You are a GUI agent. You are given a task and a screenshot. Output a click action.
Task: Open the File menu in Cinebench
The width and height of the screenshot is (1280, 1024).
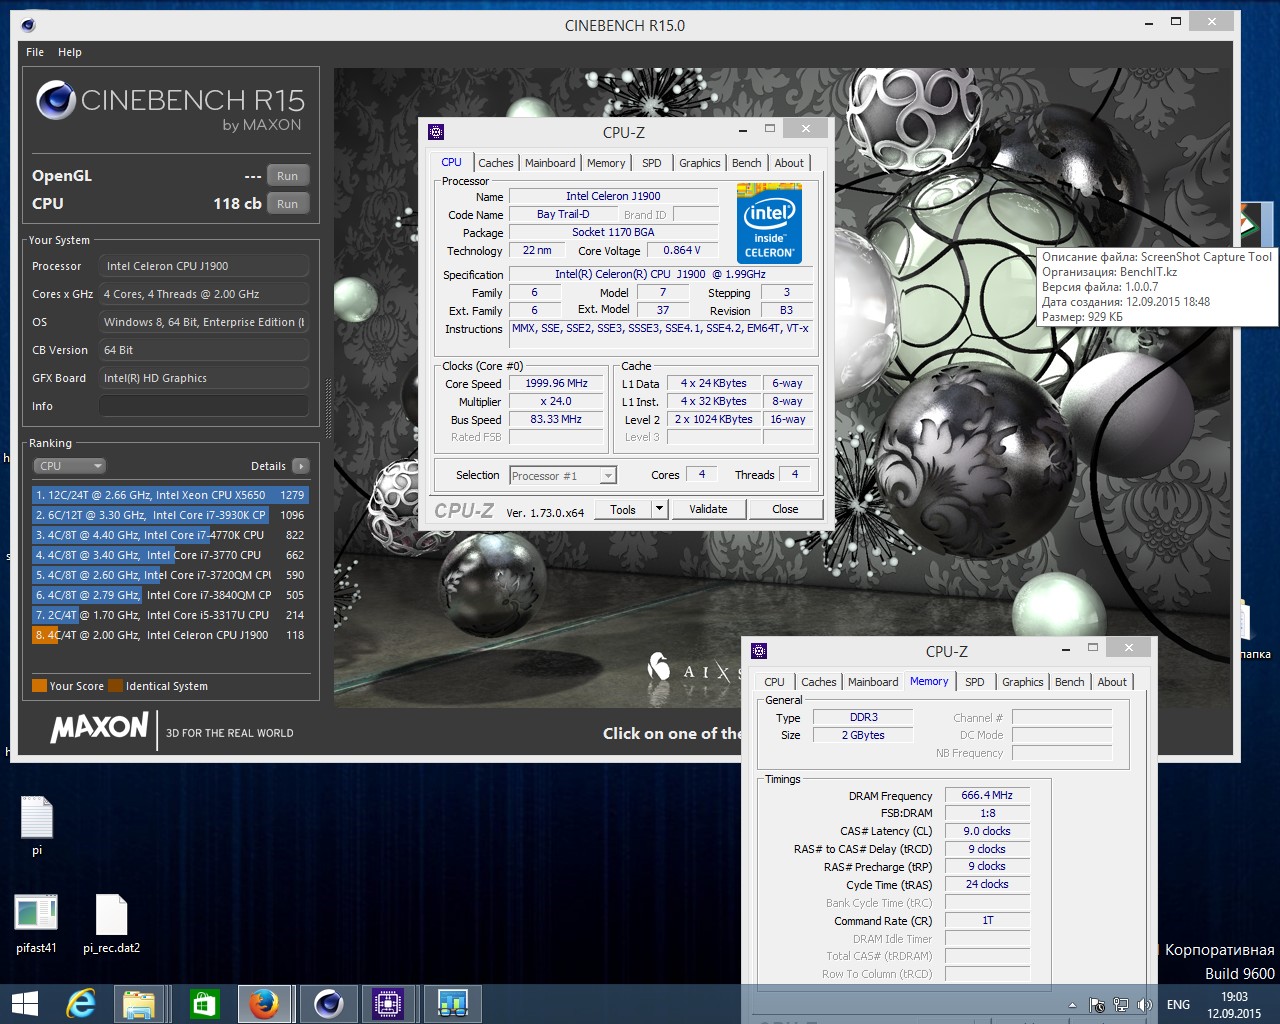pyautogui.click(x=35, y=52)
